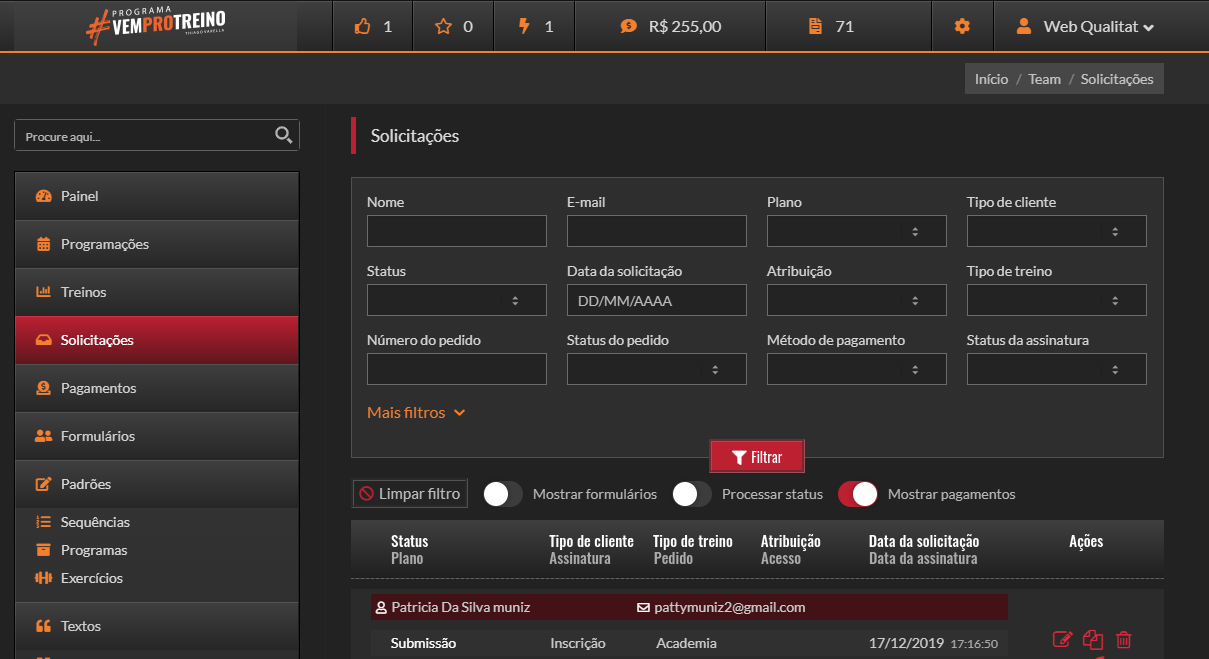
Task: Click the Limpar filtro button
Action: coord(410,493)
